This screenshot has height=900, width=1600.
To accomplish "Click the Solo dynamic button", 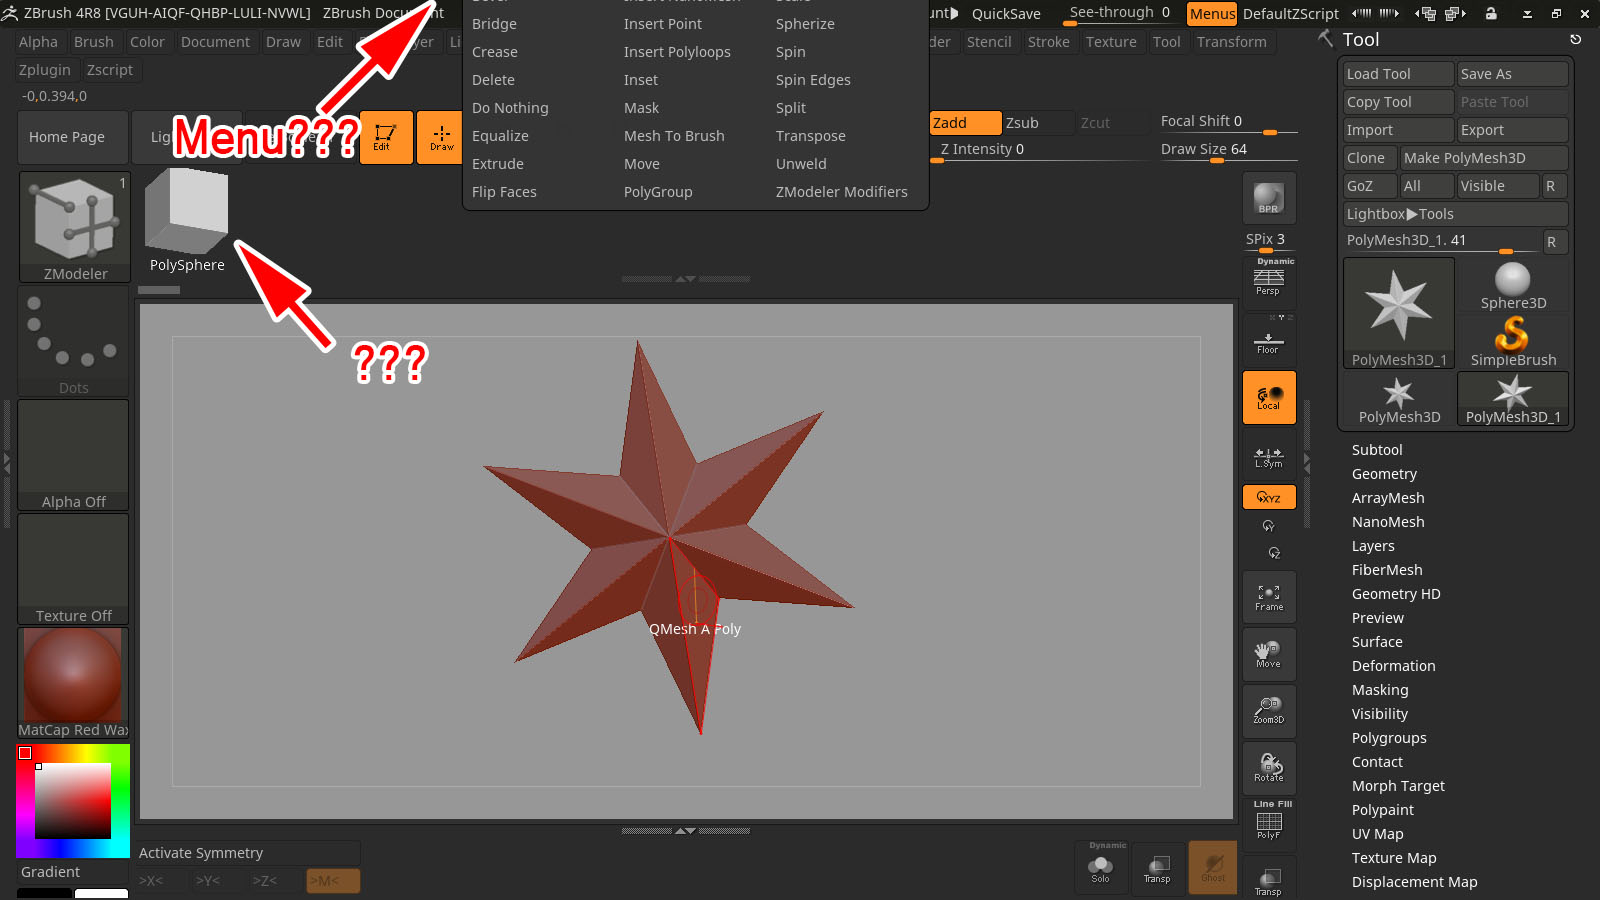I will pyautogui.click(x=1101, y=867).
